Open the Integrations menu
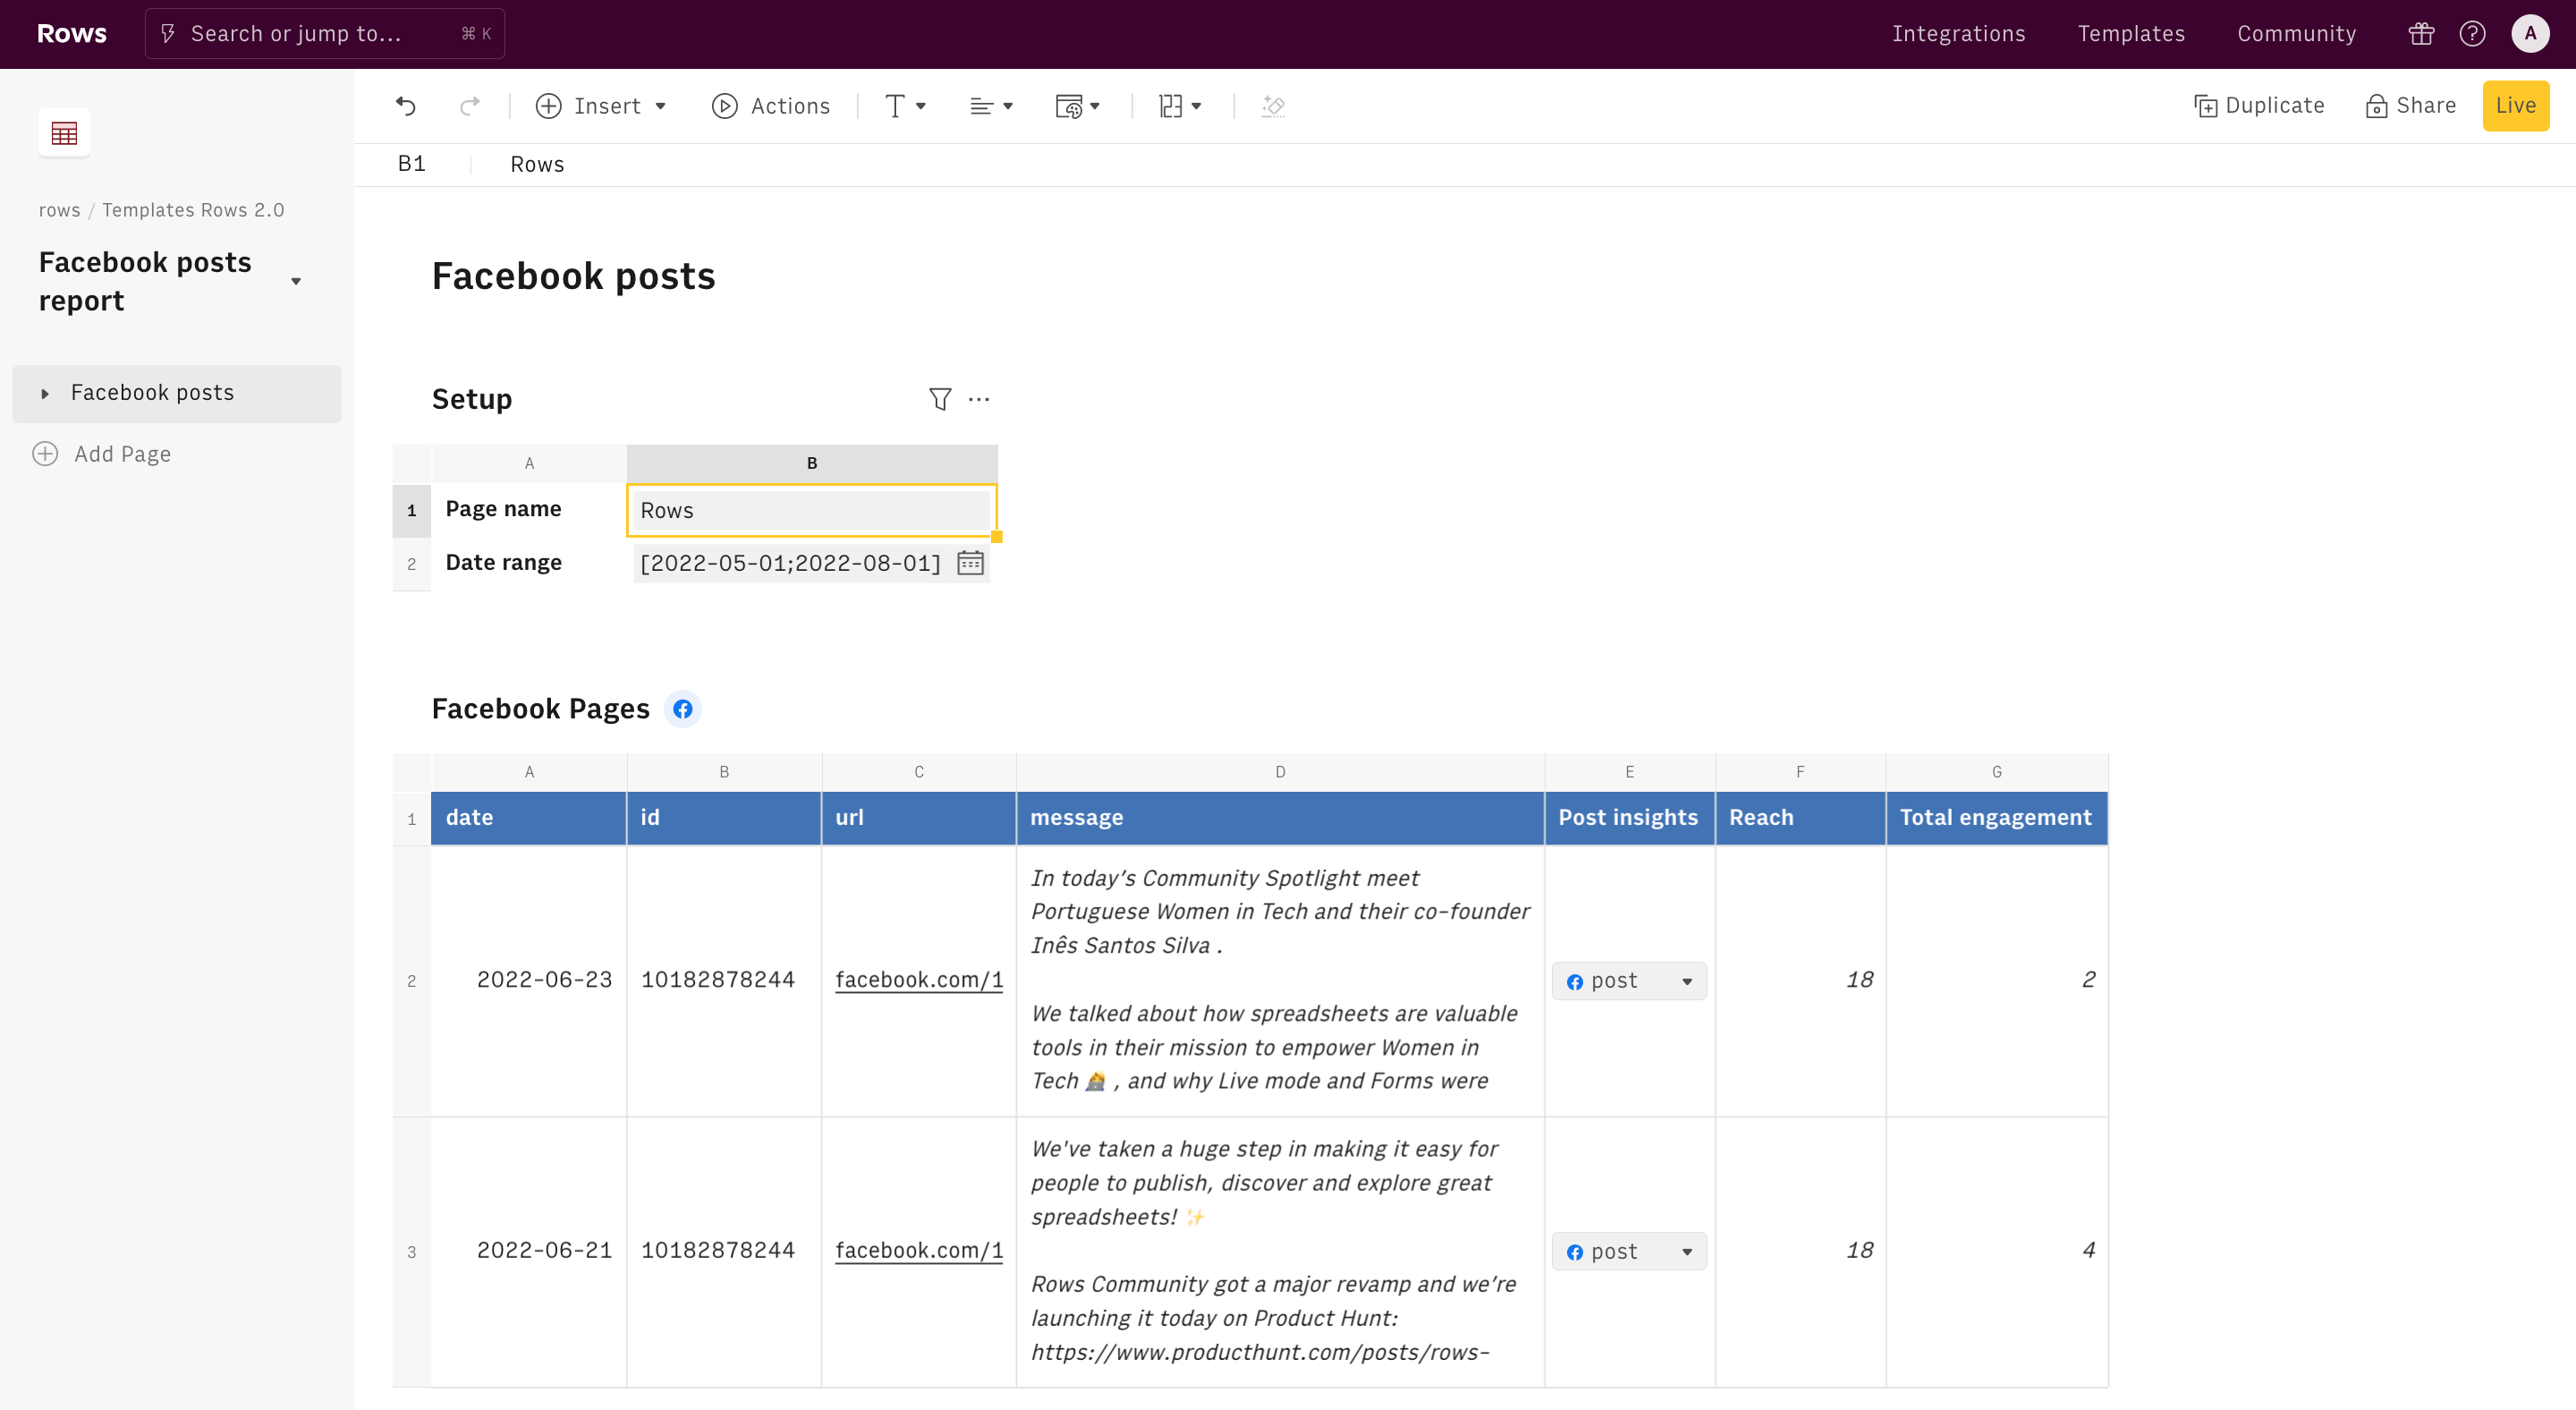 coord(1958,34)
